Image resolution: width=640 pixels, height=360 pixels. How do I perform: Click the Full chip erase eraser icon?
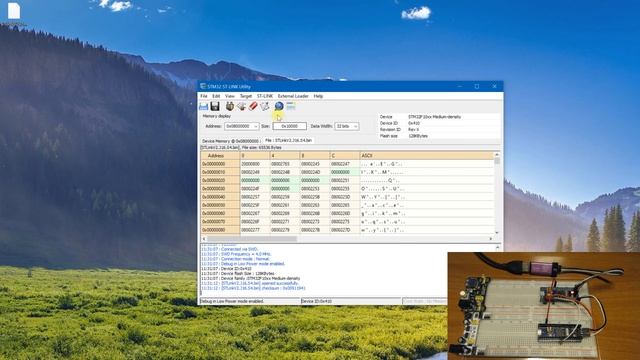[x=253, y=107]
